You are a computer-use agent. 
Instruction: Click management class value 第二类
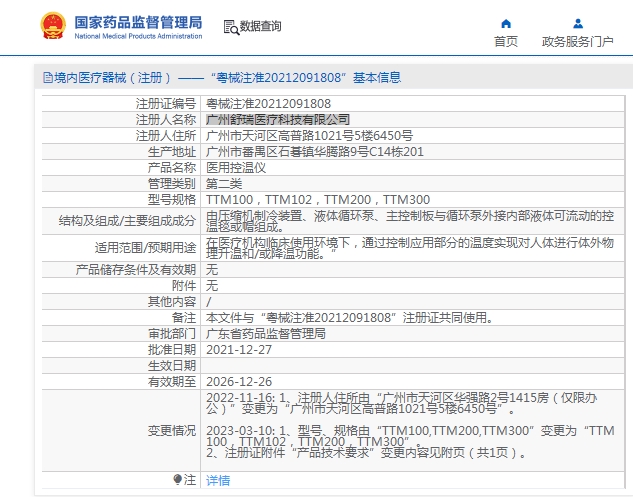224,184
